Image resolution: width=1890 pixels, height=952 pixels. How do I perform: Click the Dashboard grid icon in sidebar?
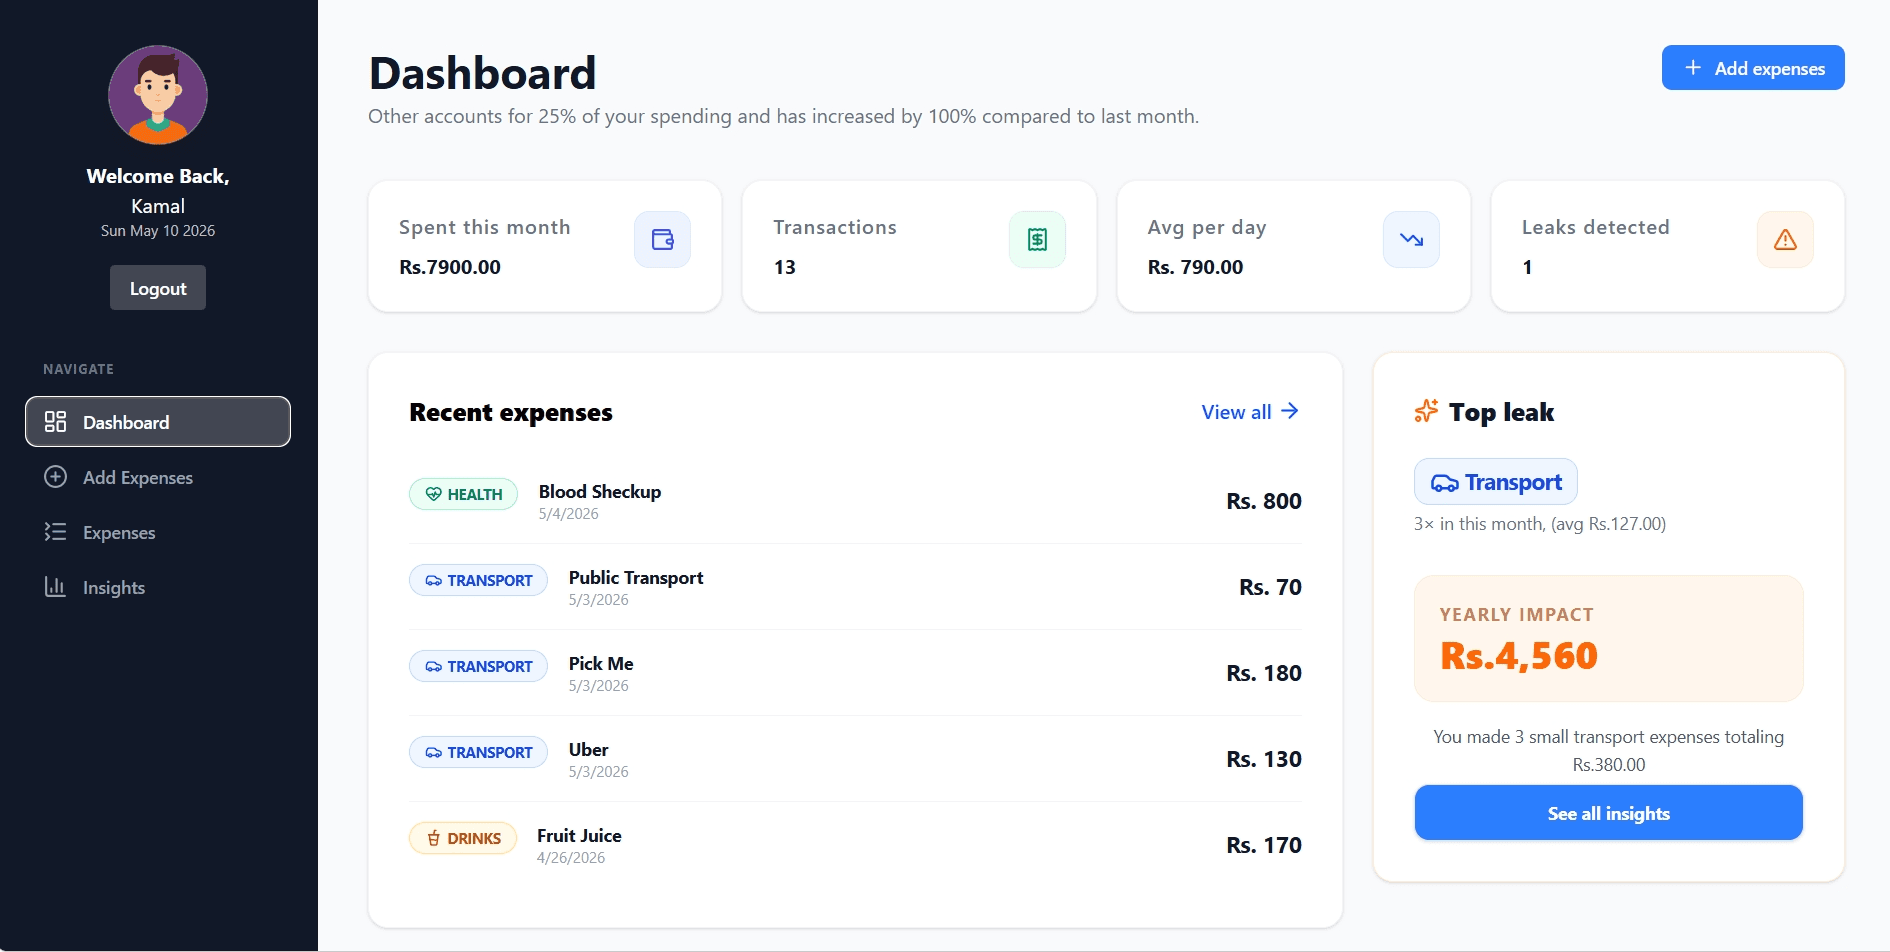[56, 422]
